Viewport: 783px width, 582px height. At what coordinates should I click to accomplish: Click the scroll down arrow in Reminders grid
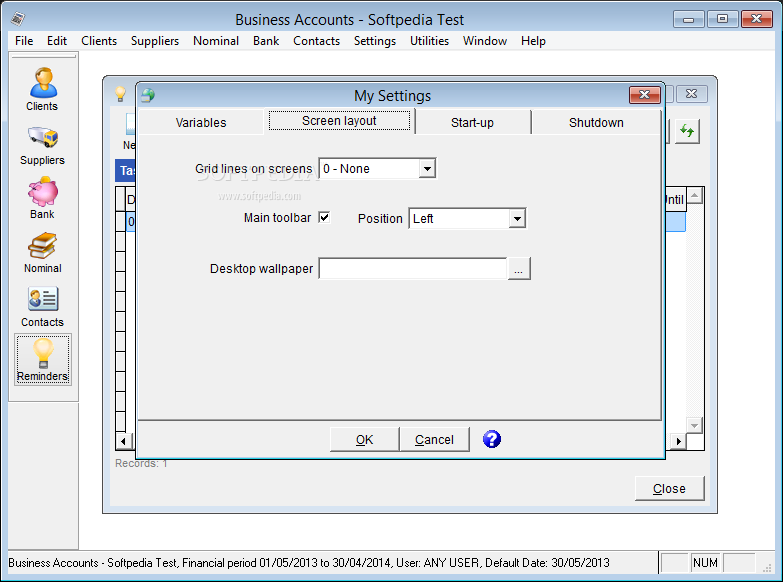click(695, 426)
